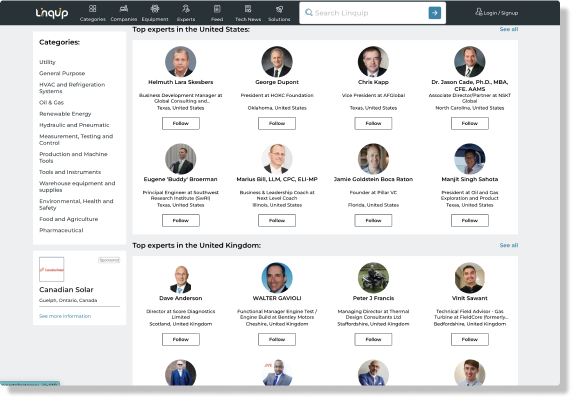Select the Renewable Energy category
The height and width of the screenshot is (398, 572).
pos(65,114)
